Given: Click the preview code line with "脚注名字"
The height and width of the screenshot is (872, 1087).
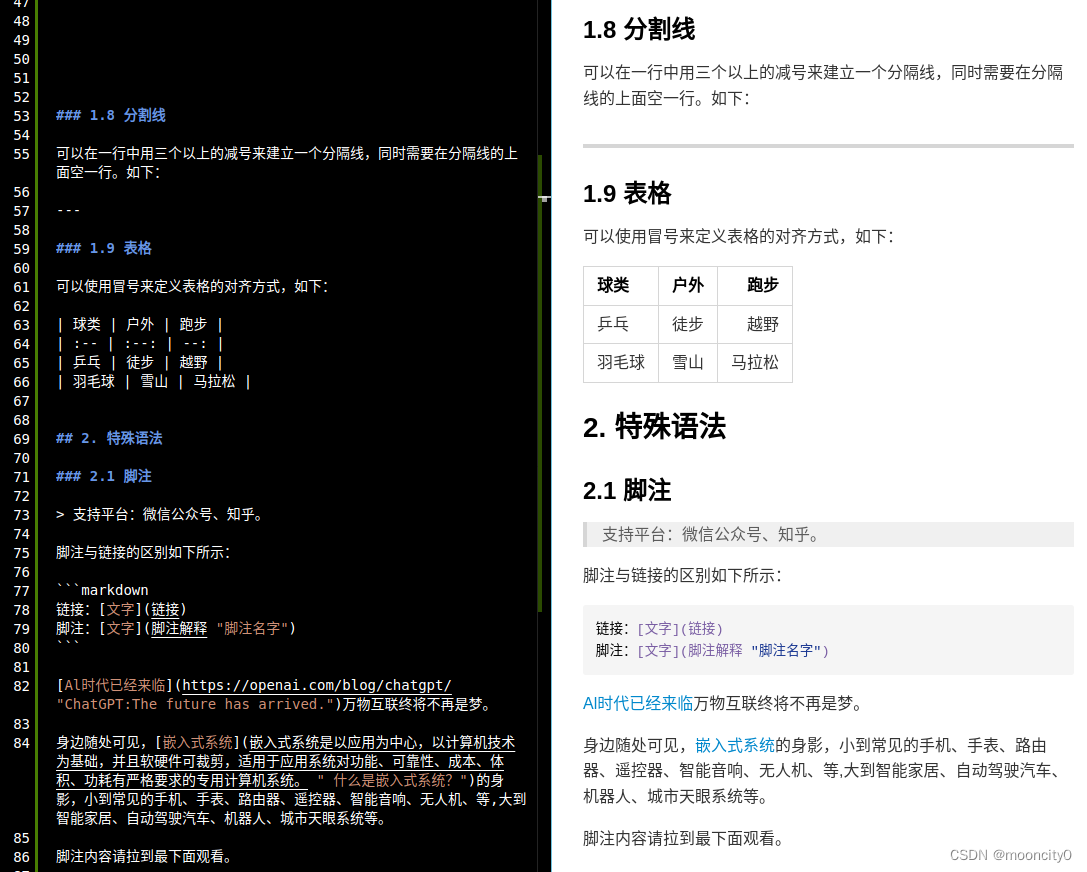Looking at the screenshot, I should point(712,650).
